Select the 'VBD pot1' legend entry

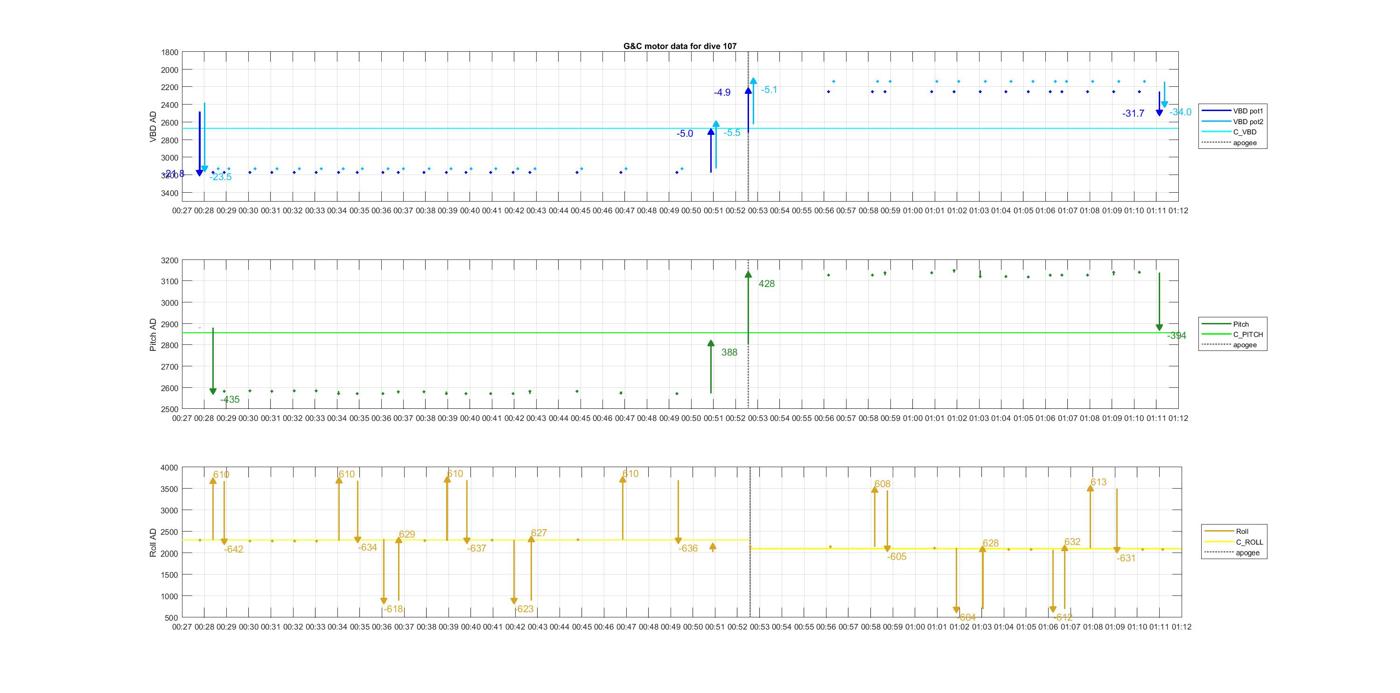[x=1233, y=111]
